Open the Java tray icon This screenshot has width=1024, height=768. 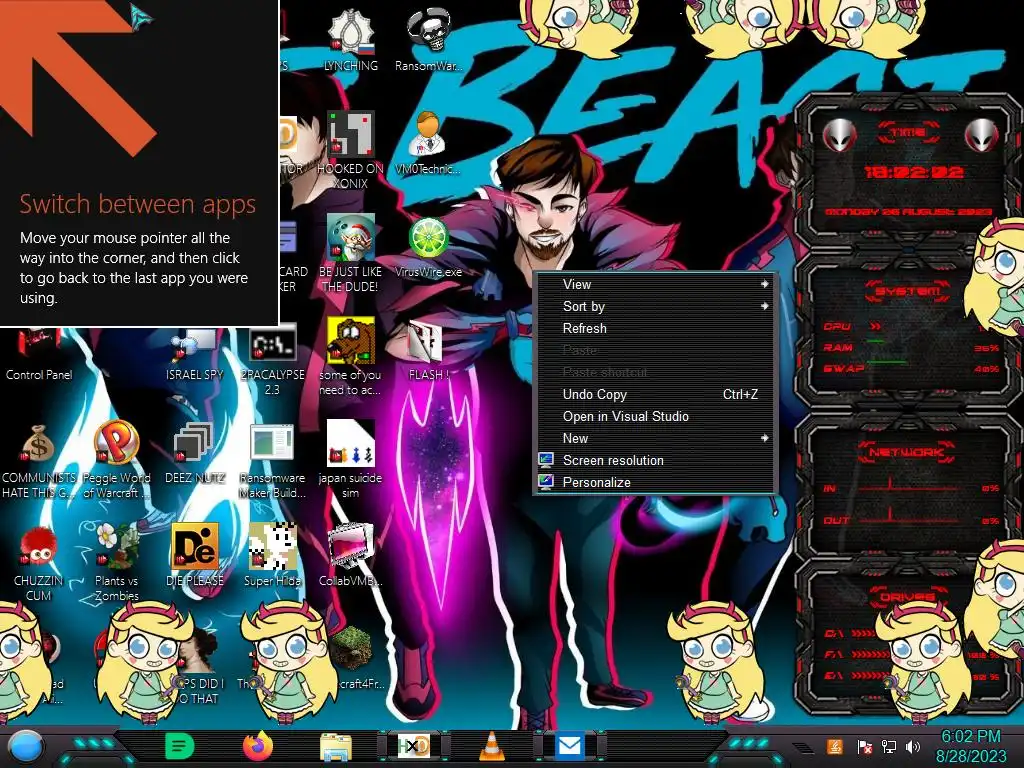coord(835,746)
